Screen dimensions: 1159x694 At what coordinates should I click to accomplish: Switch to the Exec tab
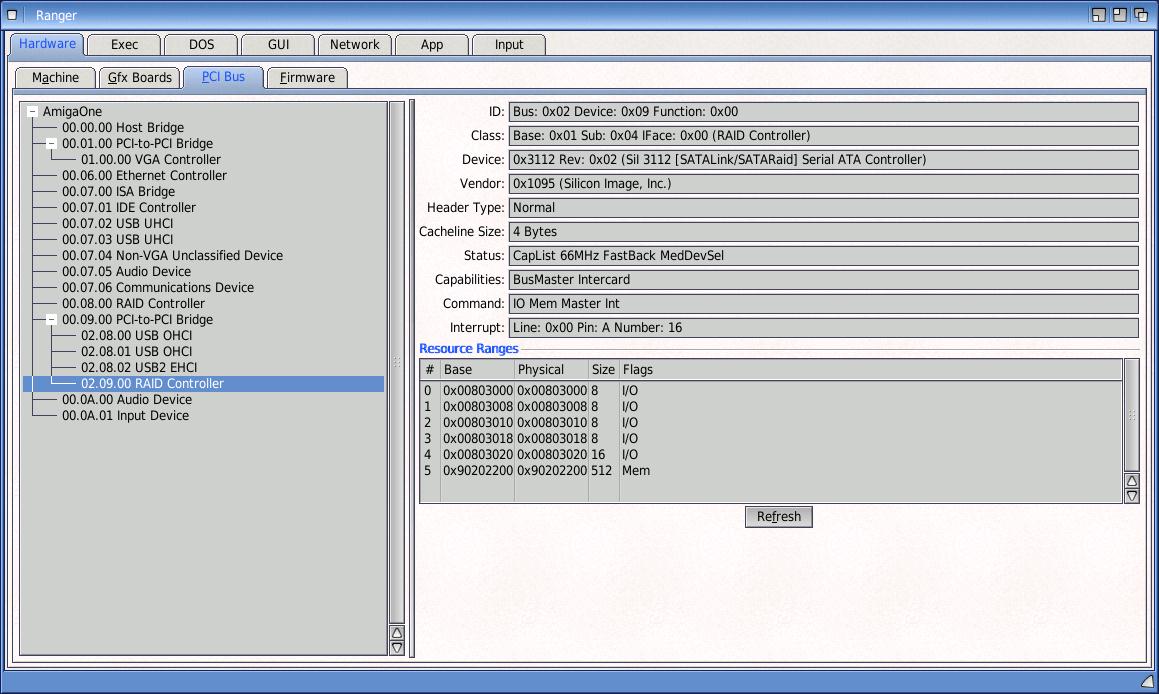[124, 45]
